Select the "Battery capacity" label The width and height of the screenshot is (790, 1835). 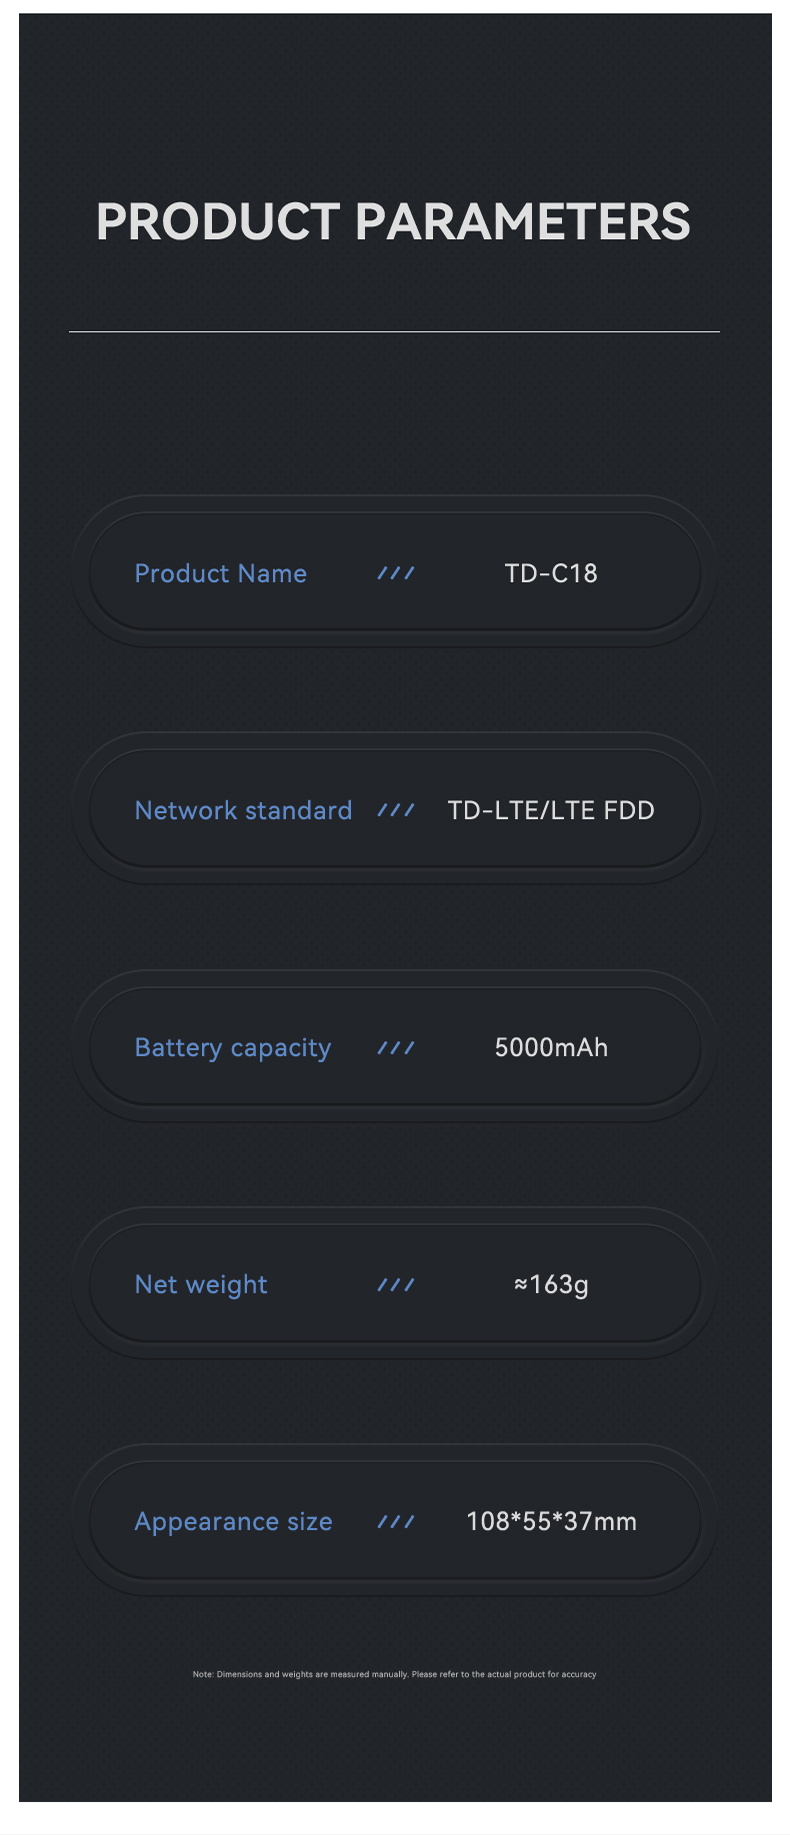[x=232, y=1048]
